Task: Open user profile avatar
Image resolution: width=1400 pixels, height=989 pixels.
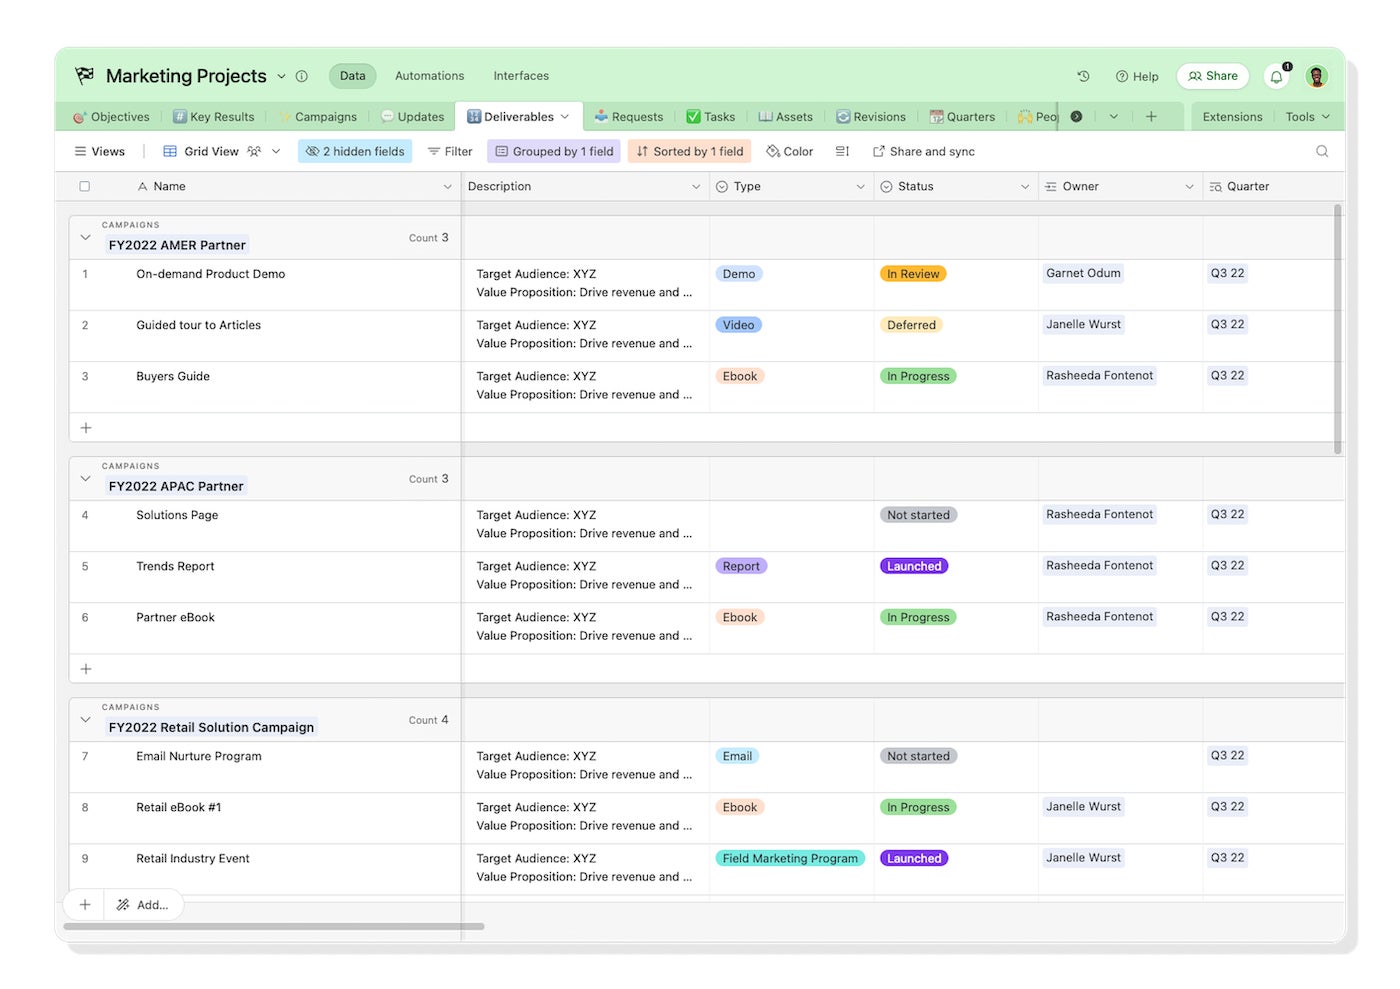Action: pos(1317,76)
